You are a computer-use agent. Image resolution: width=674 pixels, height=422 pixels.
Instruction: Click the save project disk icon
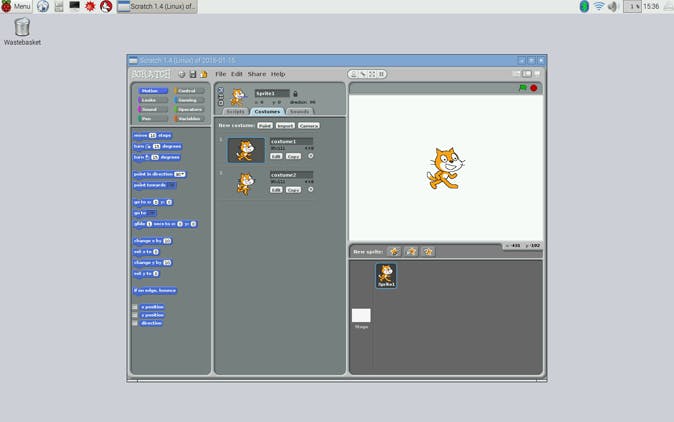point(193,74)
